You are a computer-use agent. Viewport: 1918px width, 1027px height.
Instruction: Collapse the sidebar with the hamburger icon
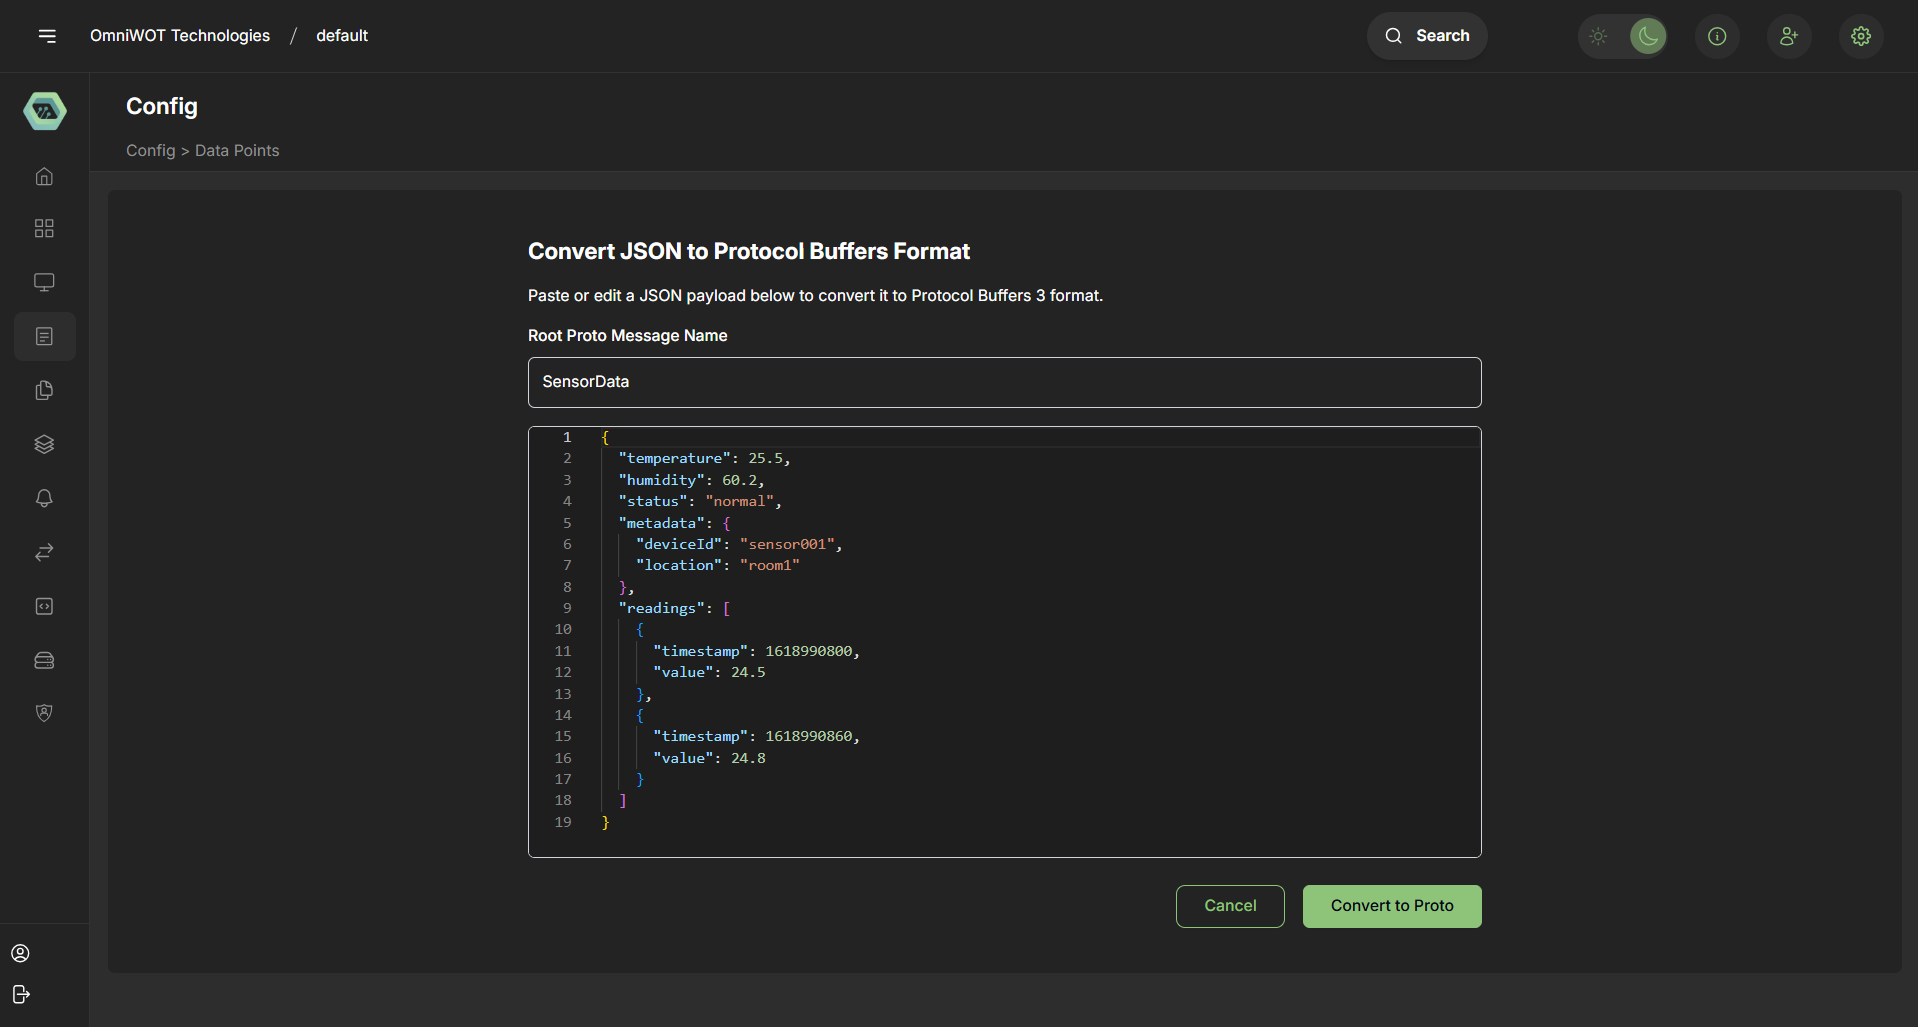48,36
